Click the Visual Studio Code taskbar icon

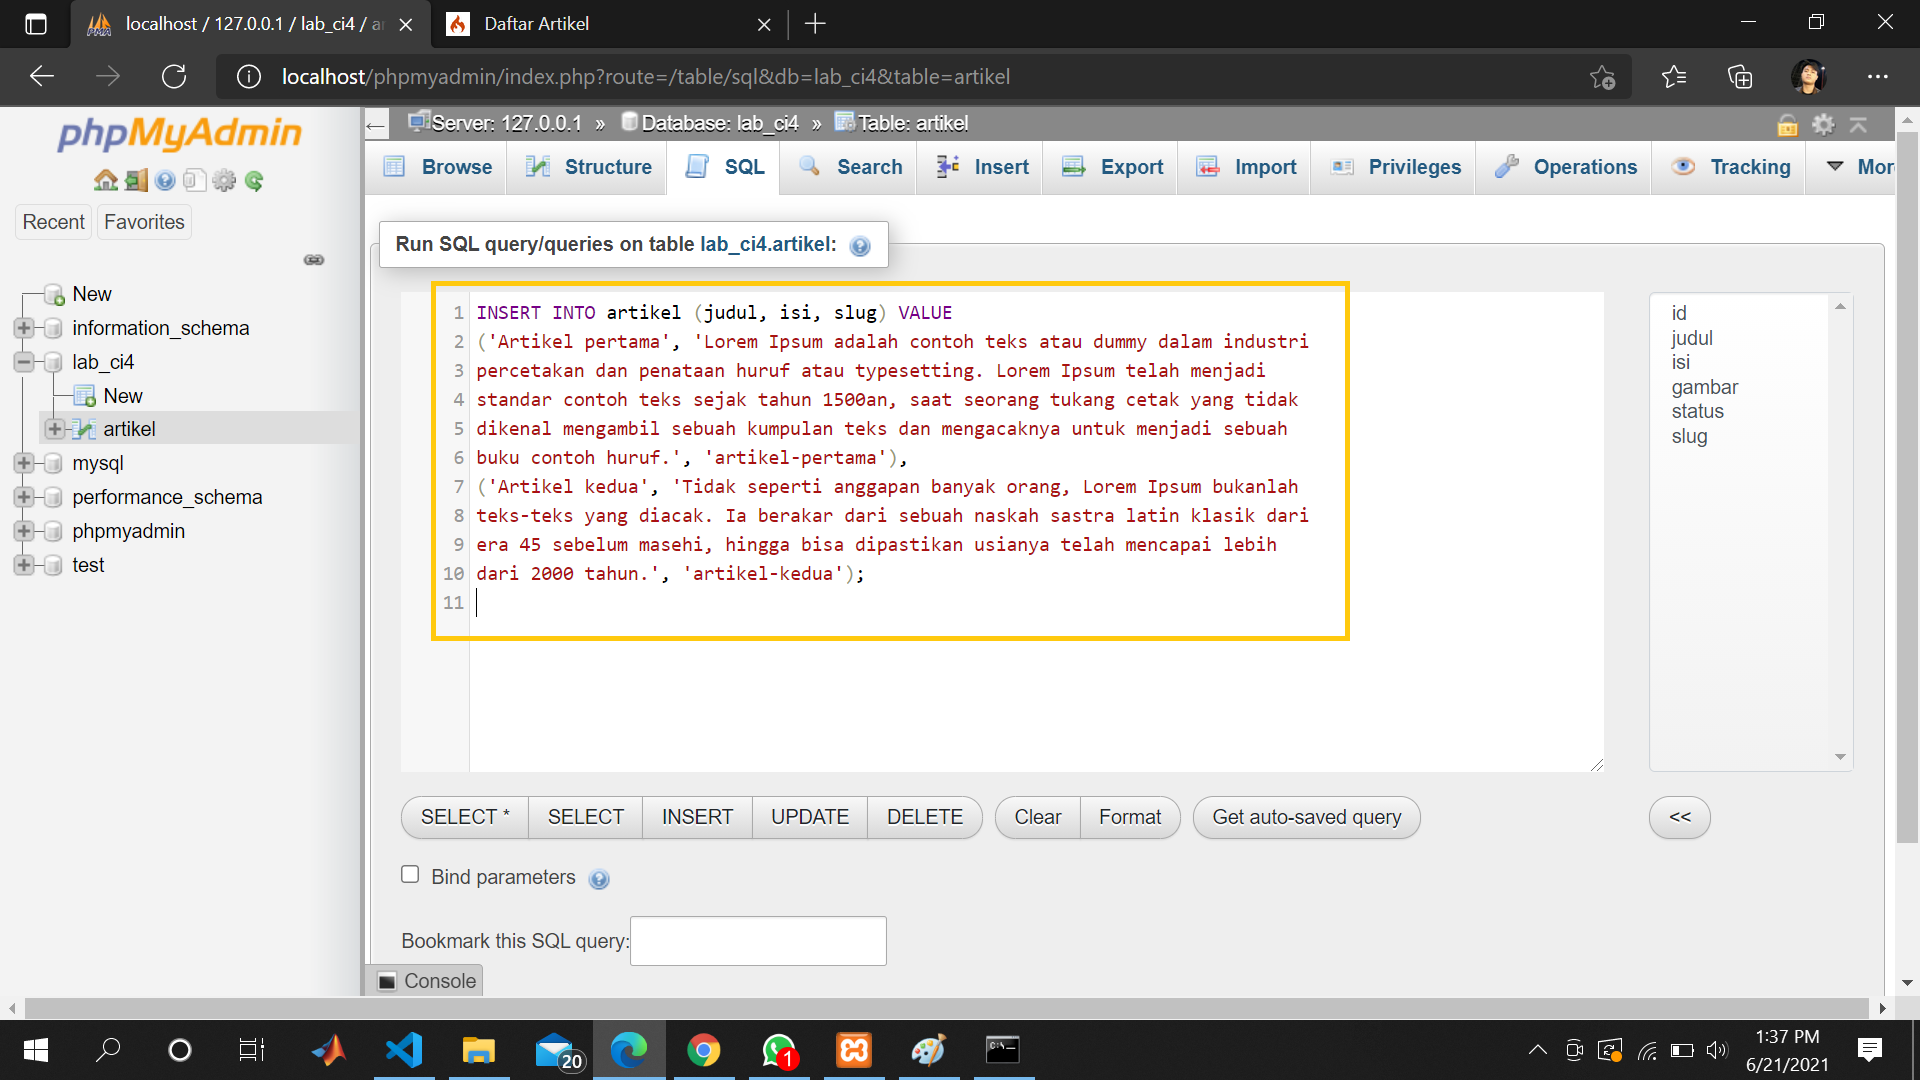coord(403,1050)
